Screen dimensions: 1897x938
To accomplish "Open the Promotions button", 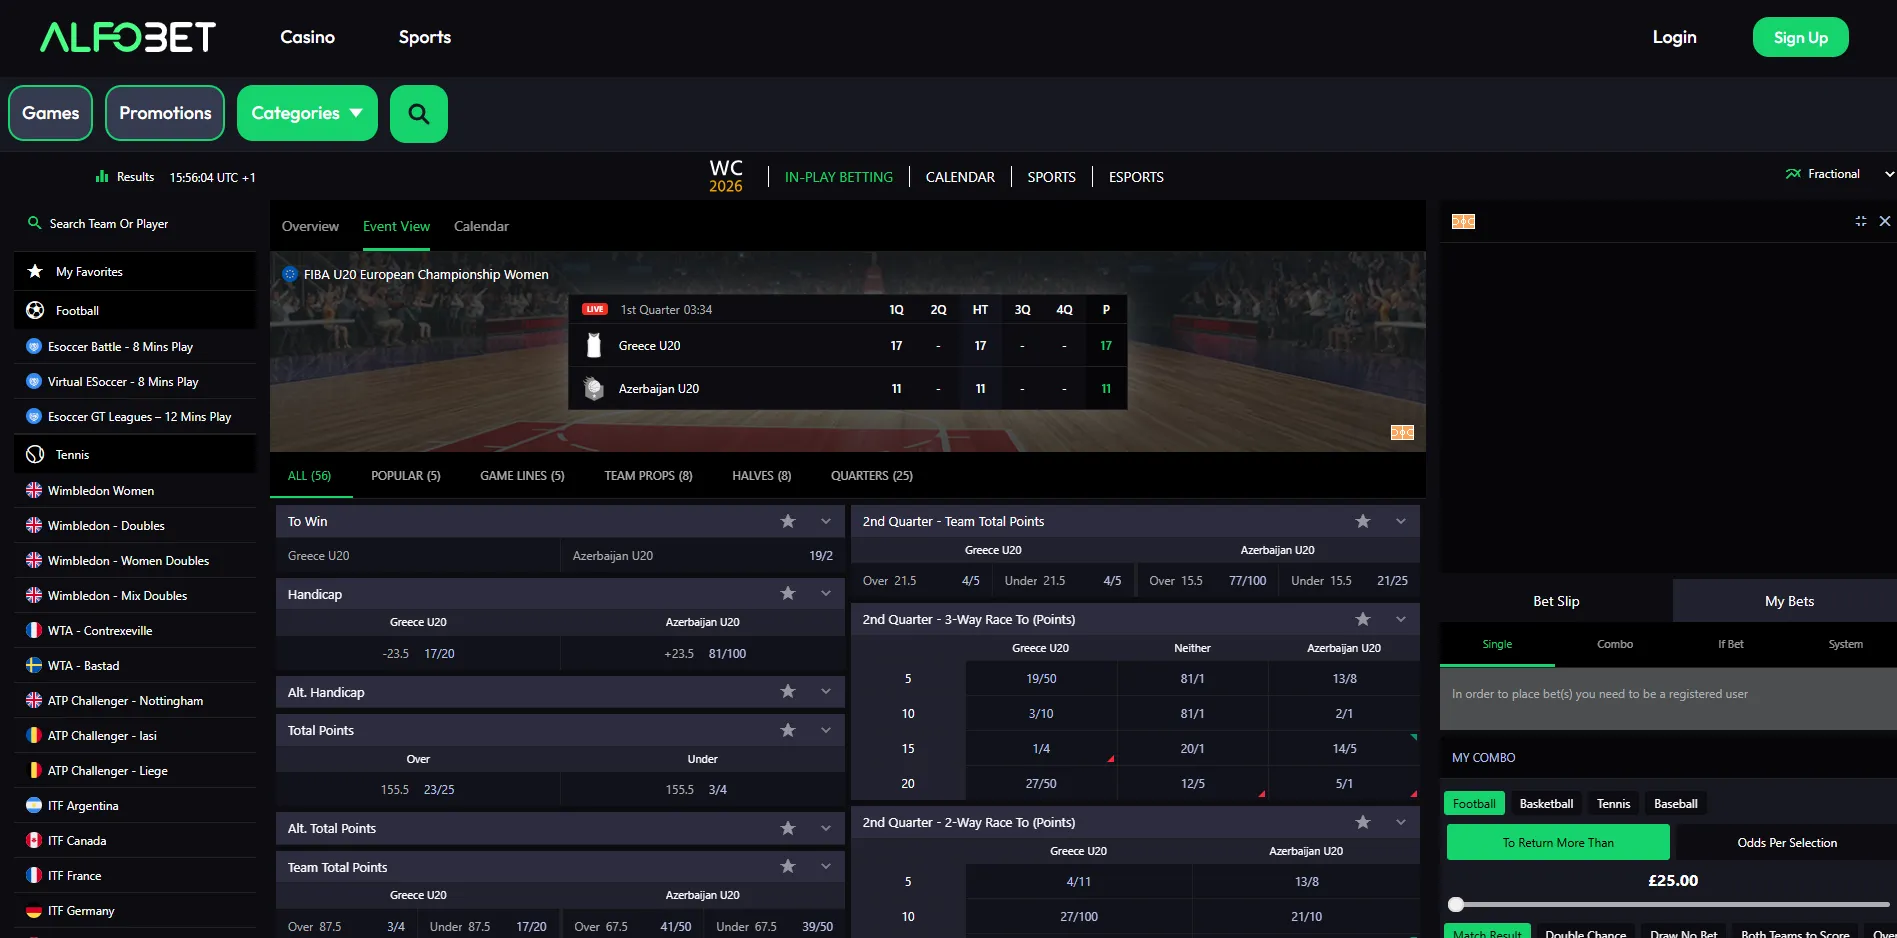I will 165,113.
